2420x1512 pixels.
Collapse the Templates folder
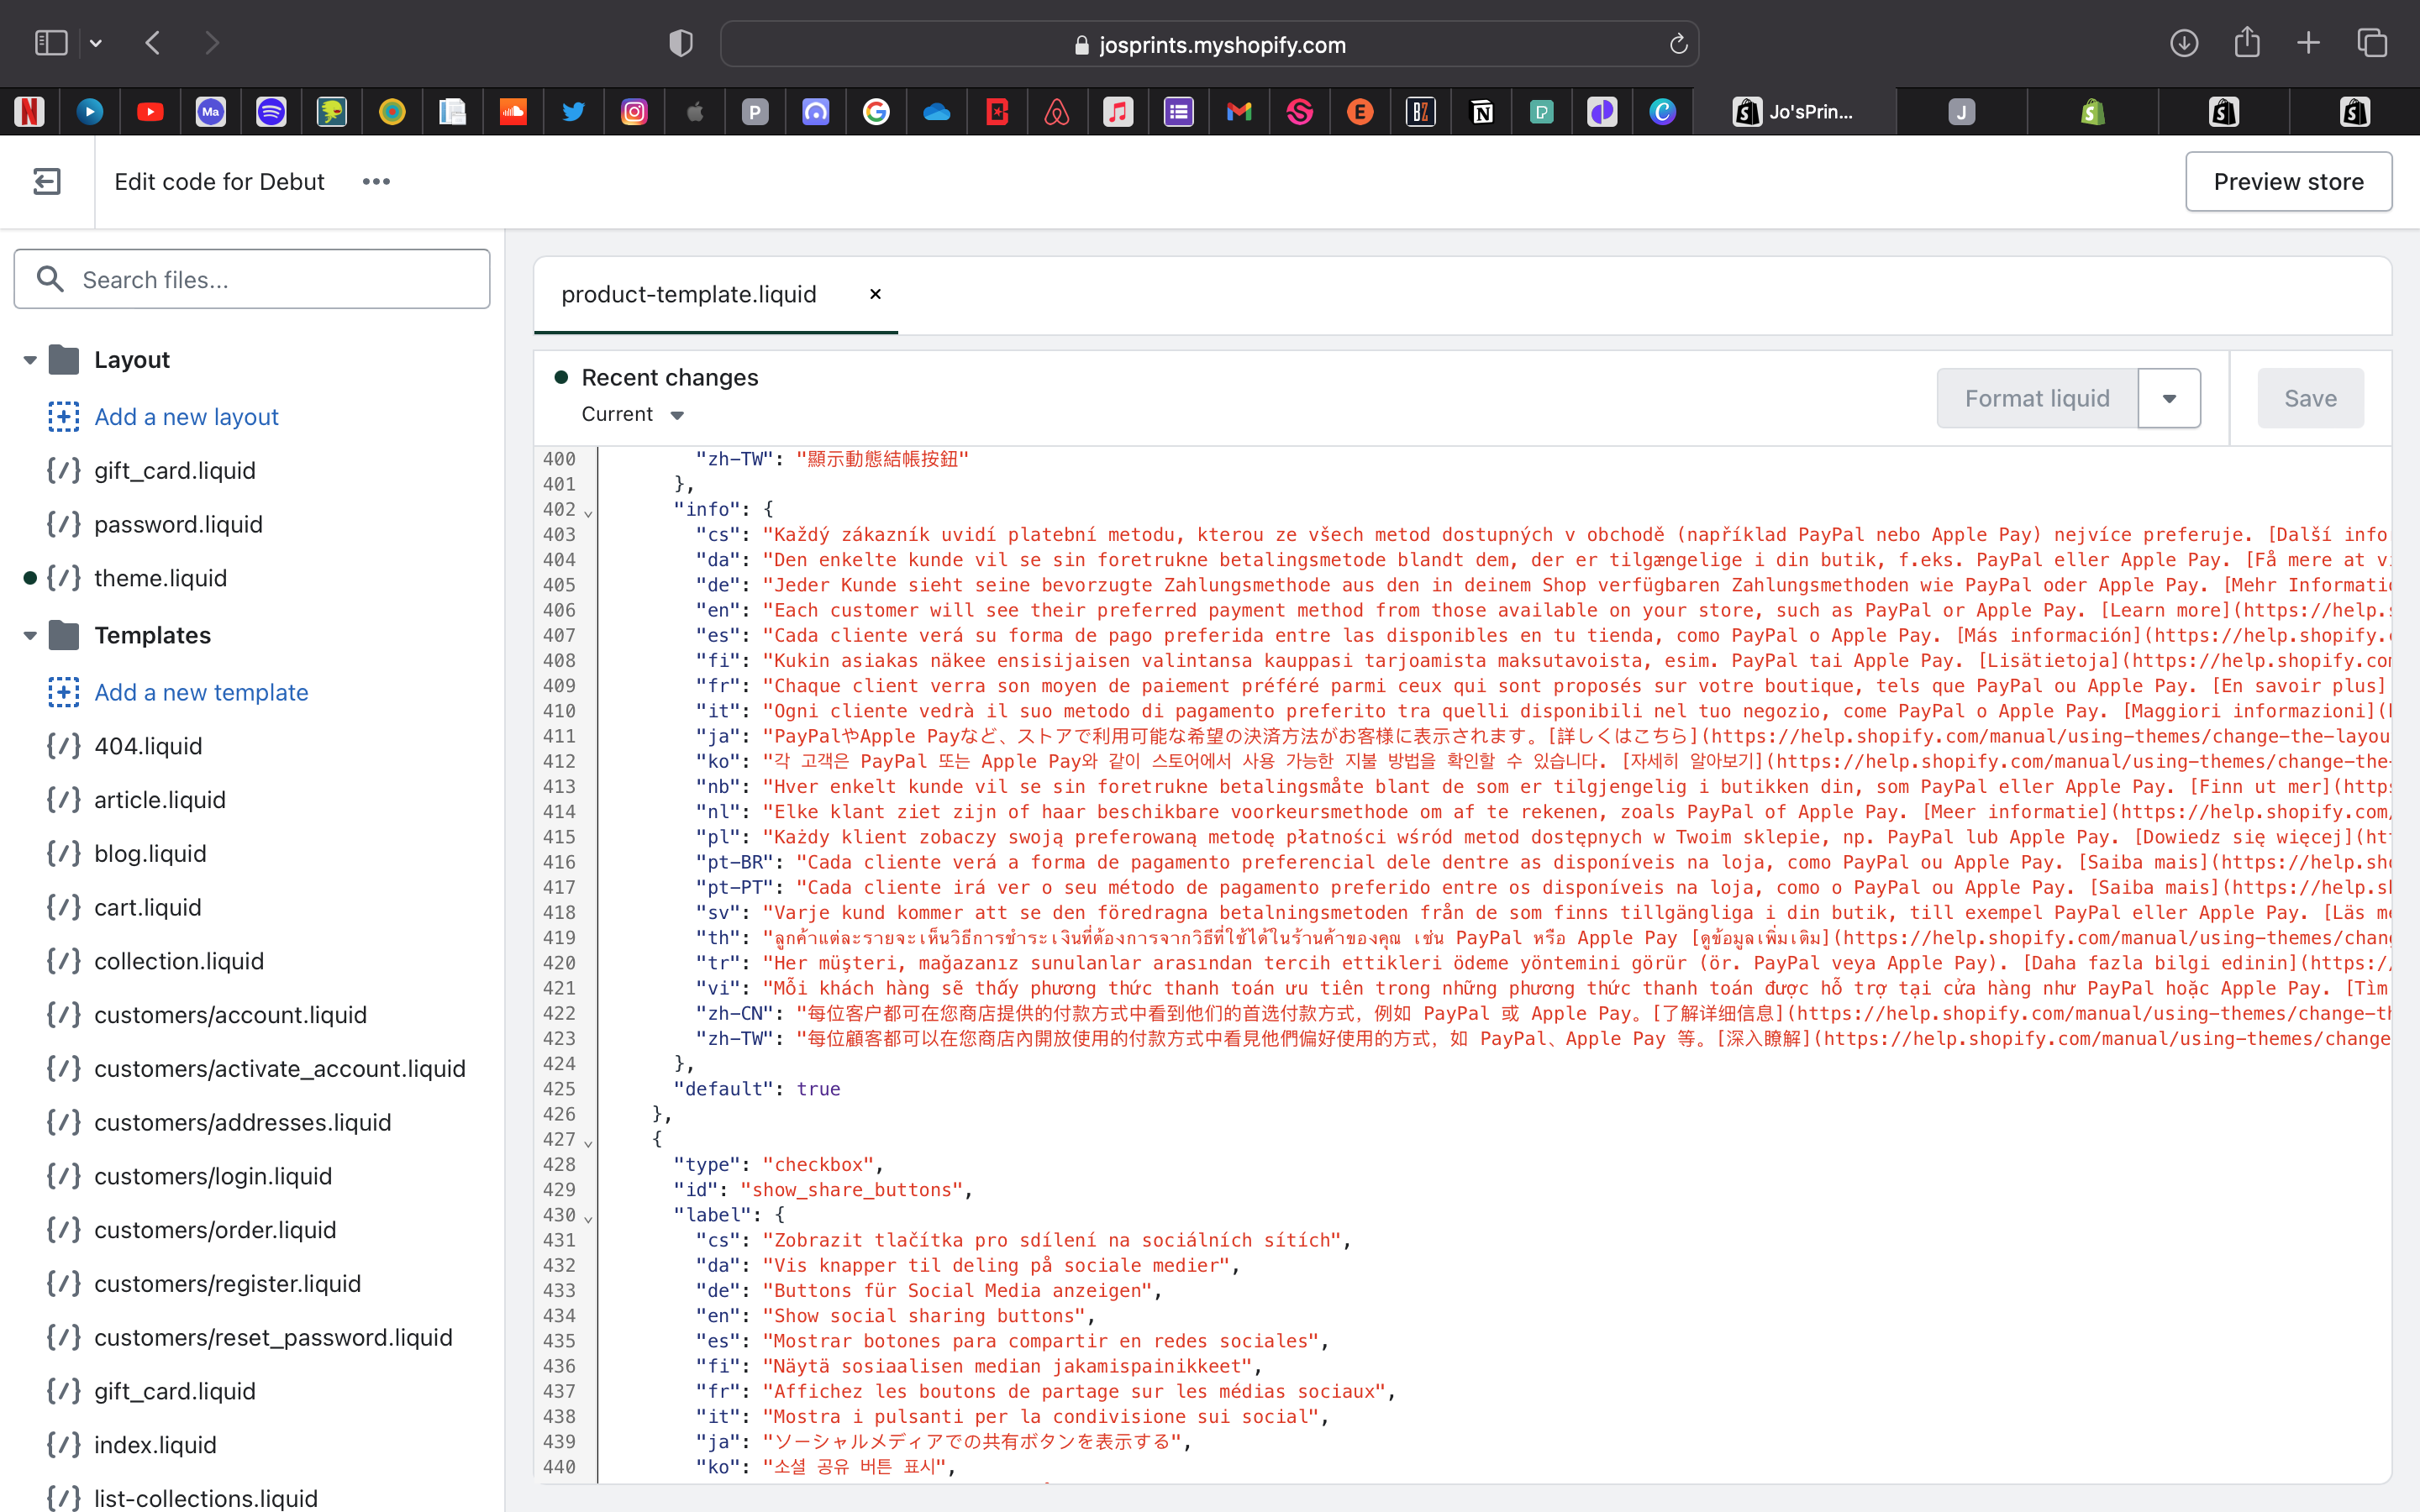[x=30, y=635]
